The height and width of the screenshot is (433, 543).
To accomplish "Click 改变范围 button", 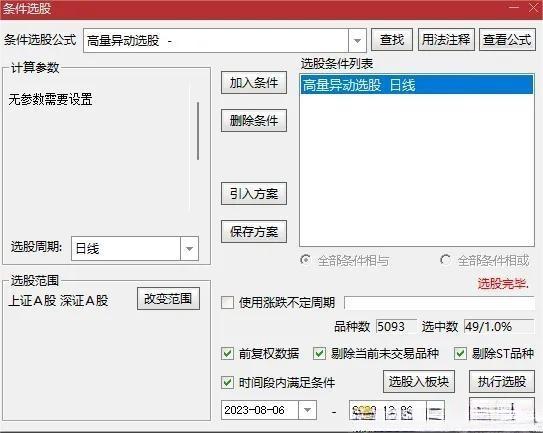I will tap(168, 299).
